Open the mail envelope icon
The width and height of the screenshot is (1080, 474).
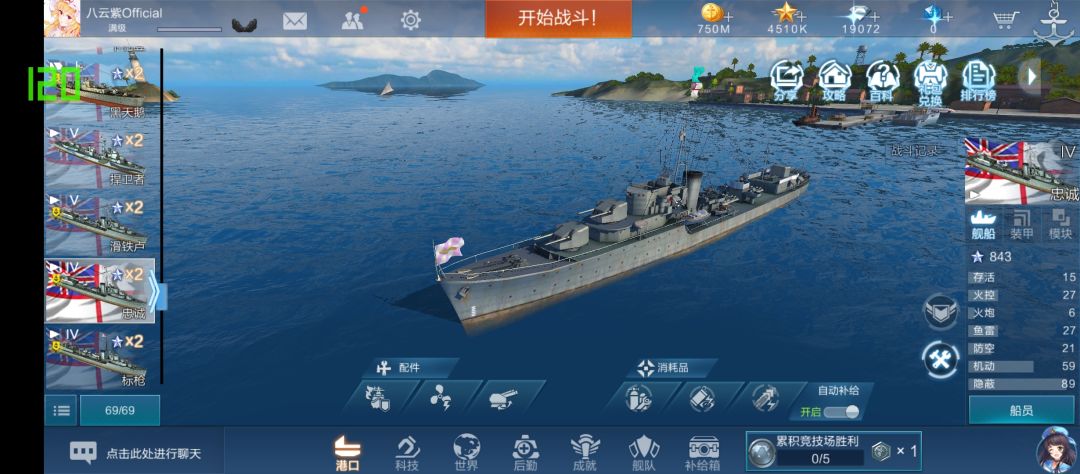295,21
